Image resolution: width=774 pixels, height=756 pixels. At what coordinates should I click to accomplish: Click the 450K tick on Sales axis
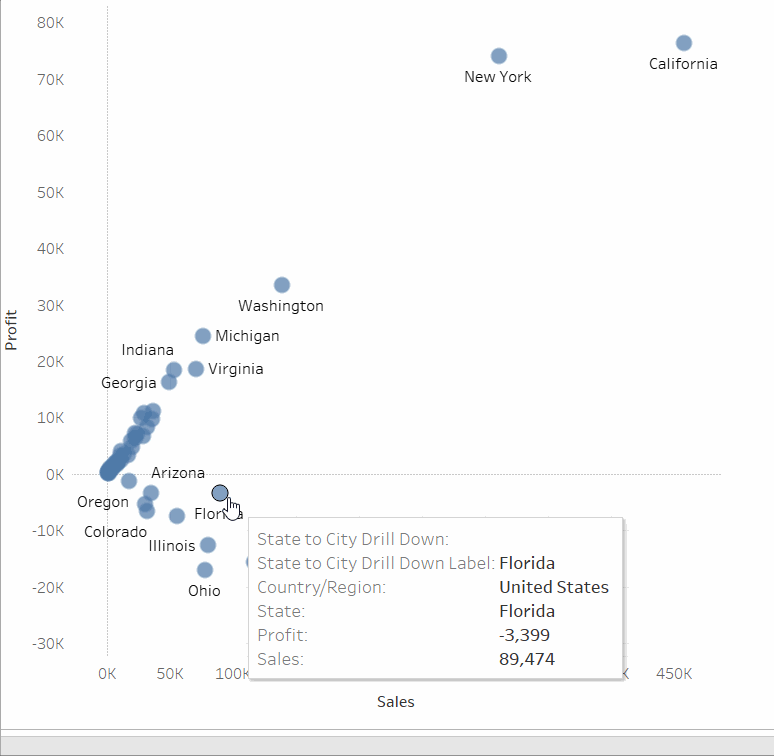pos(674,674)
